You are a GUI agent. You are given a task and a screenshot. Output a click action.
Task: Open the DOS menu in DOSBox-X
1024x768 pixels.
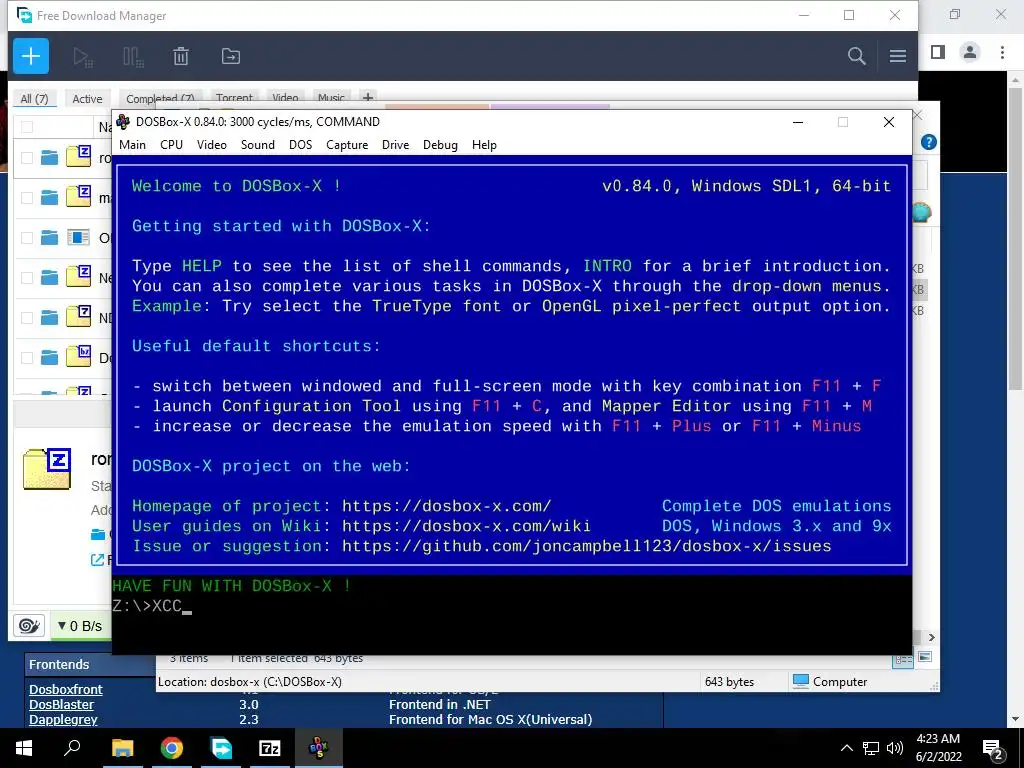[300, 145]
